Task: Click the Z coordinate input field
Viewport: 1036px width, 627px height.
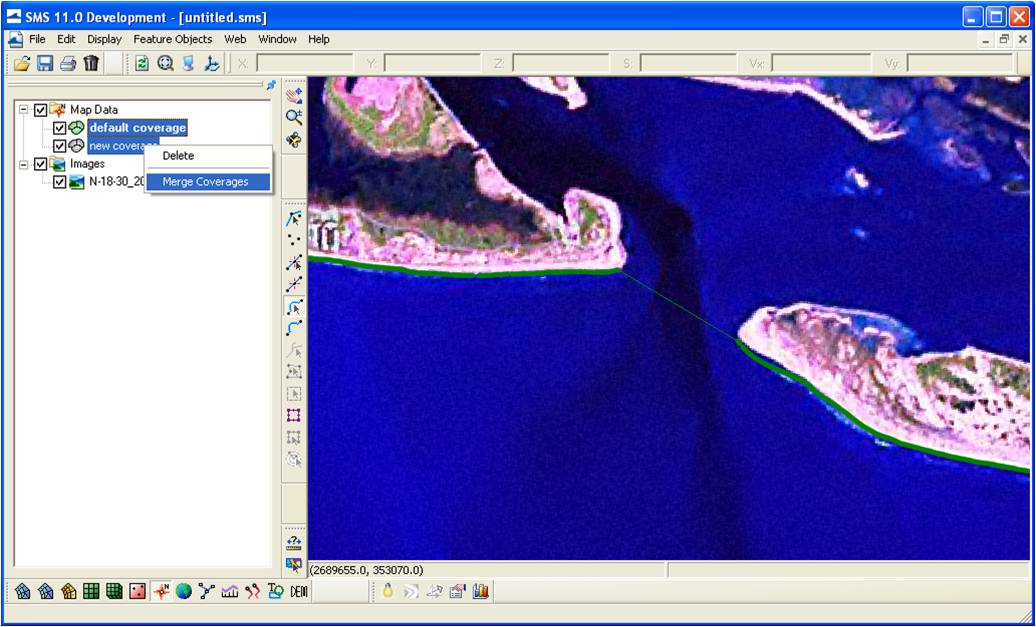Action: point(560,63)
